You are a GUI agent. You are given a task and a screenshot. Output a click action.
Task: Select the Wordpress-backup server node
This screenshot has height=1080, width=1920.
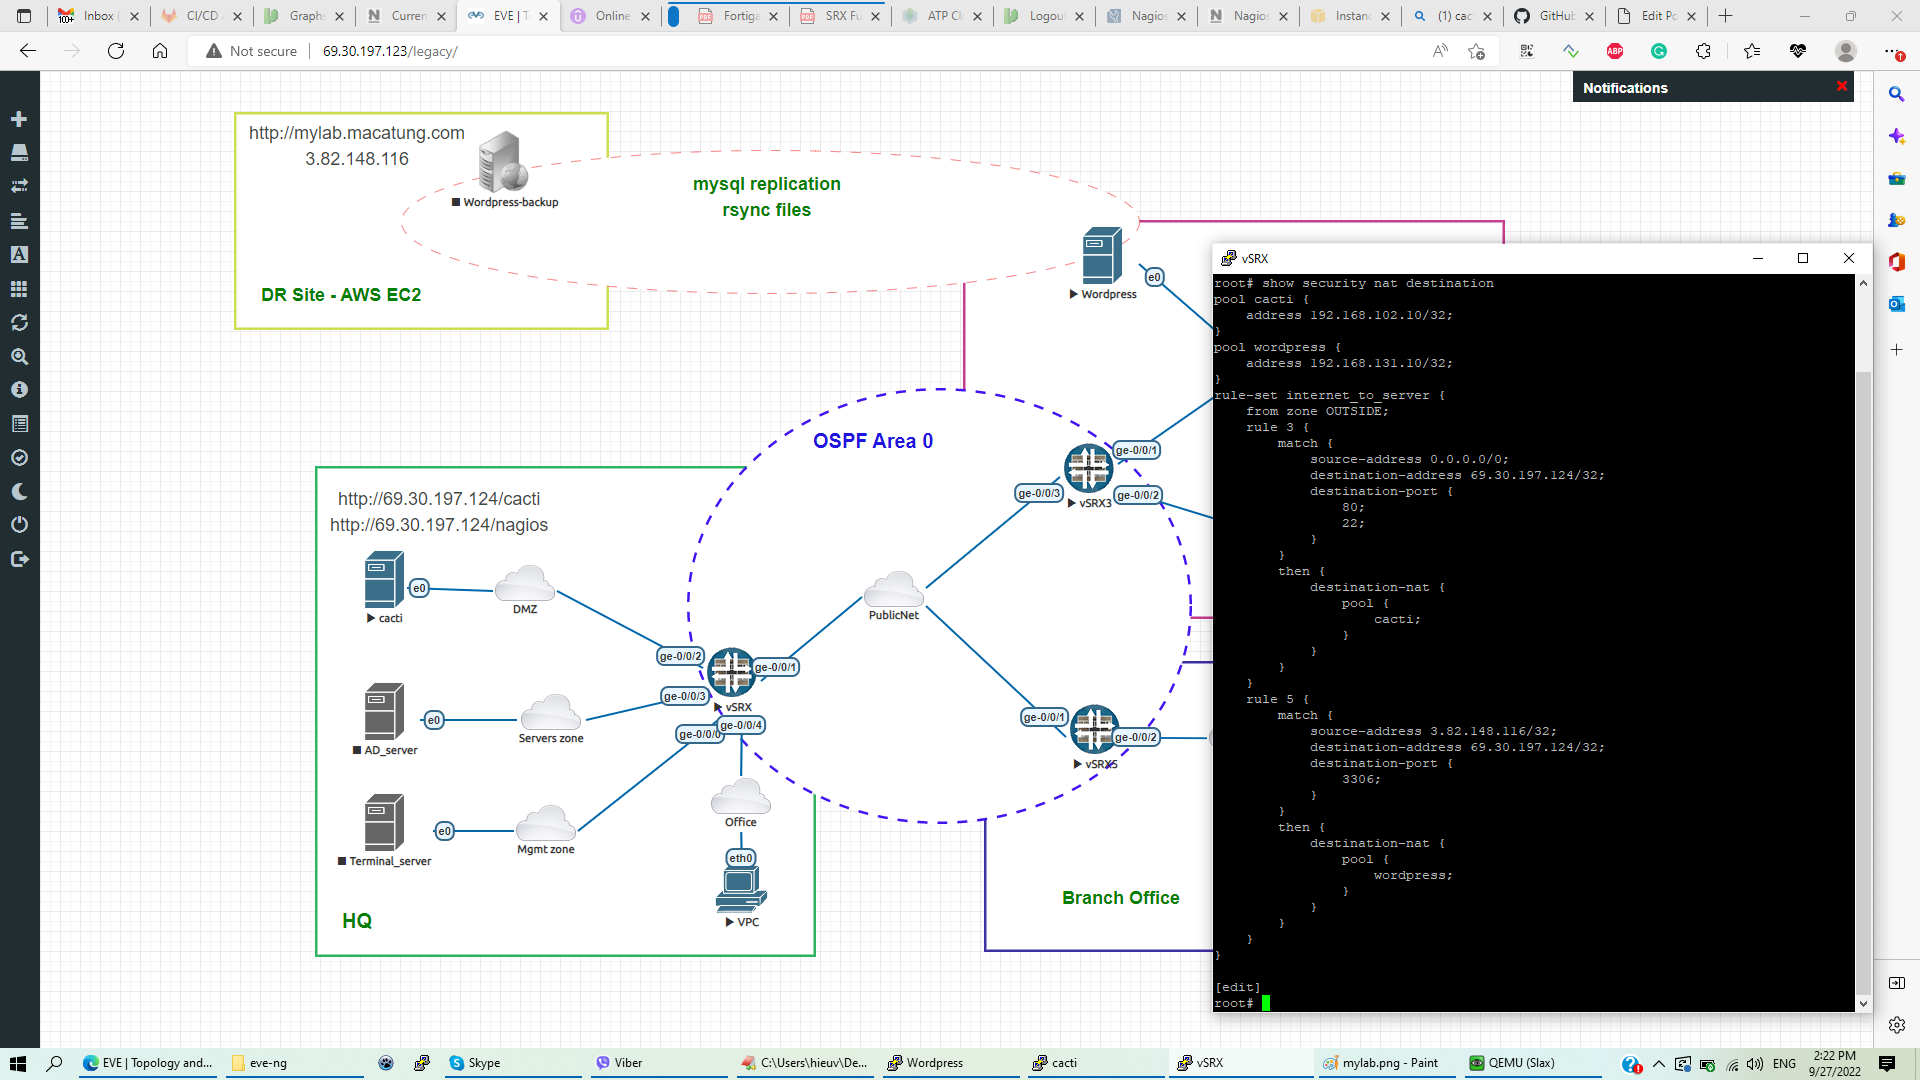click(x=502, y=162)
